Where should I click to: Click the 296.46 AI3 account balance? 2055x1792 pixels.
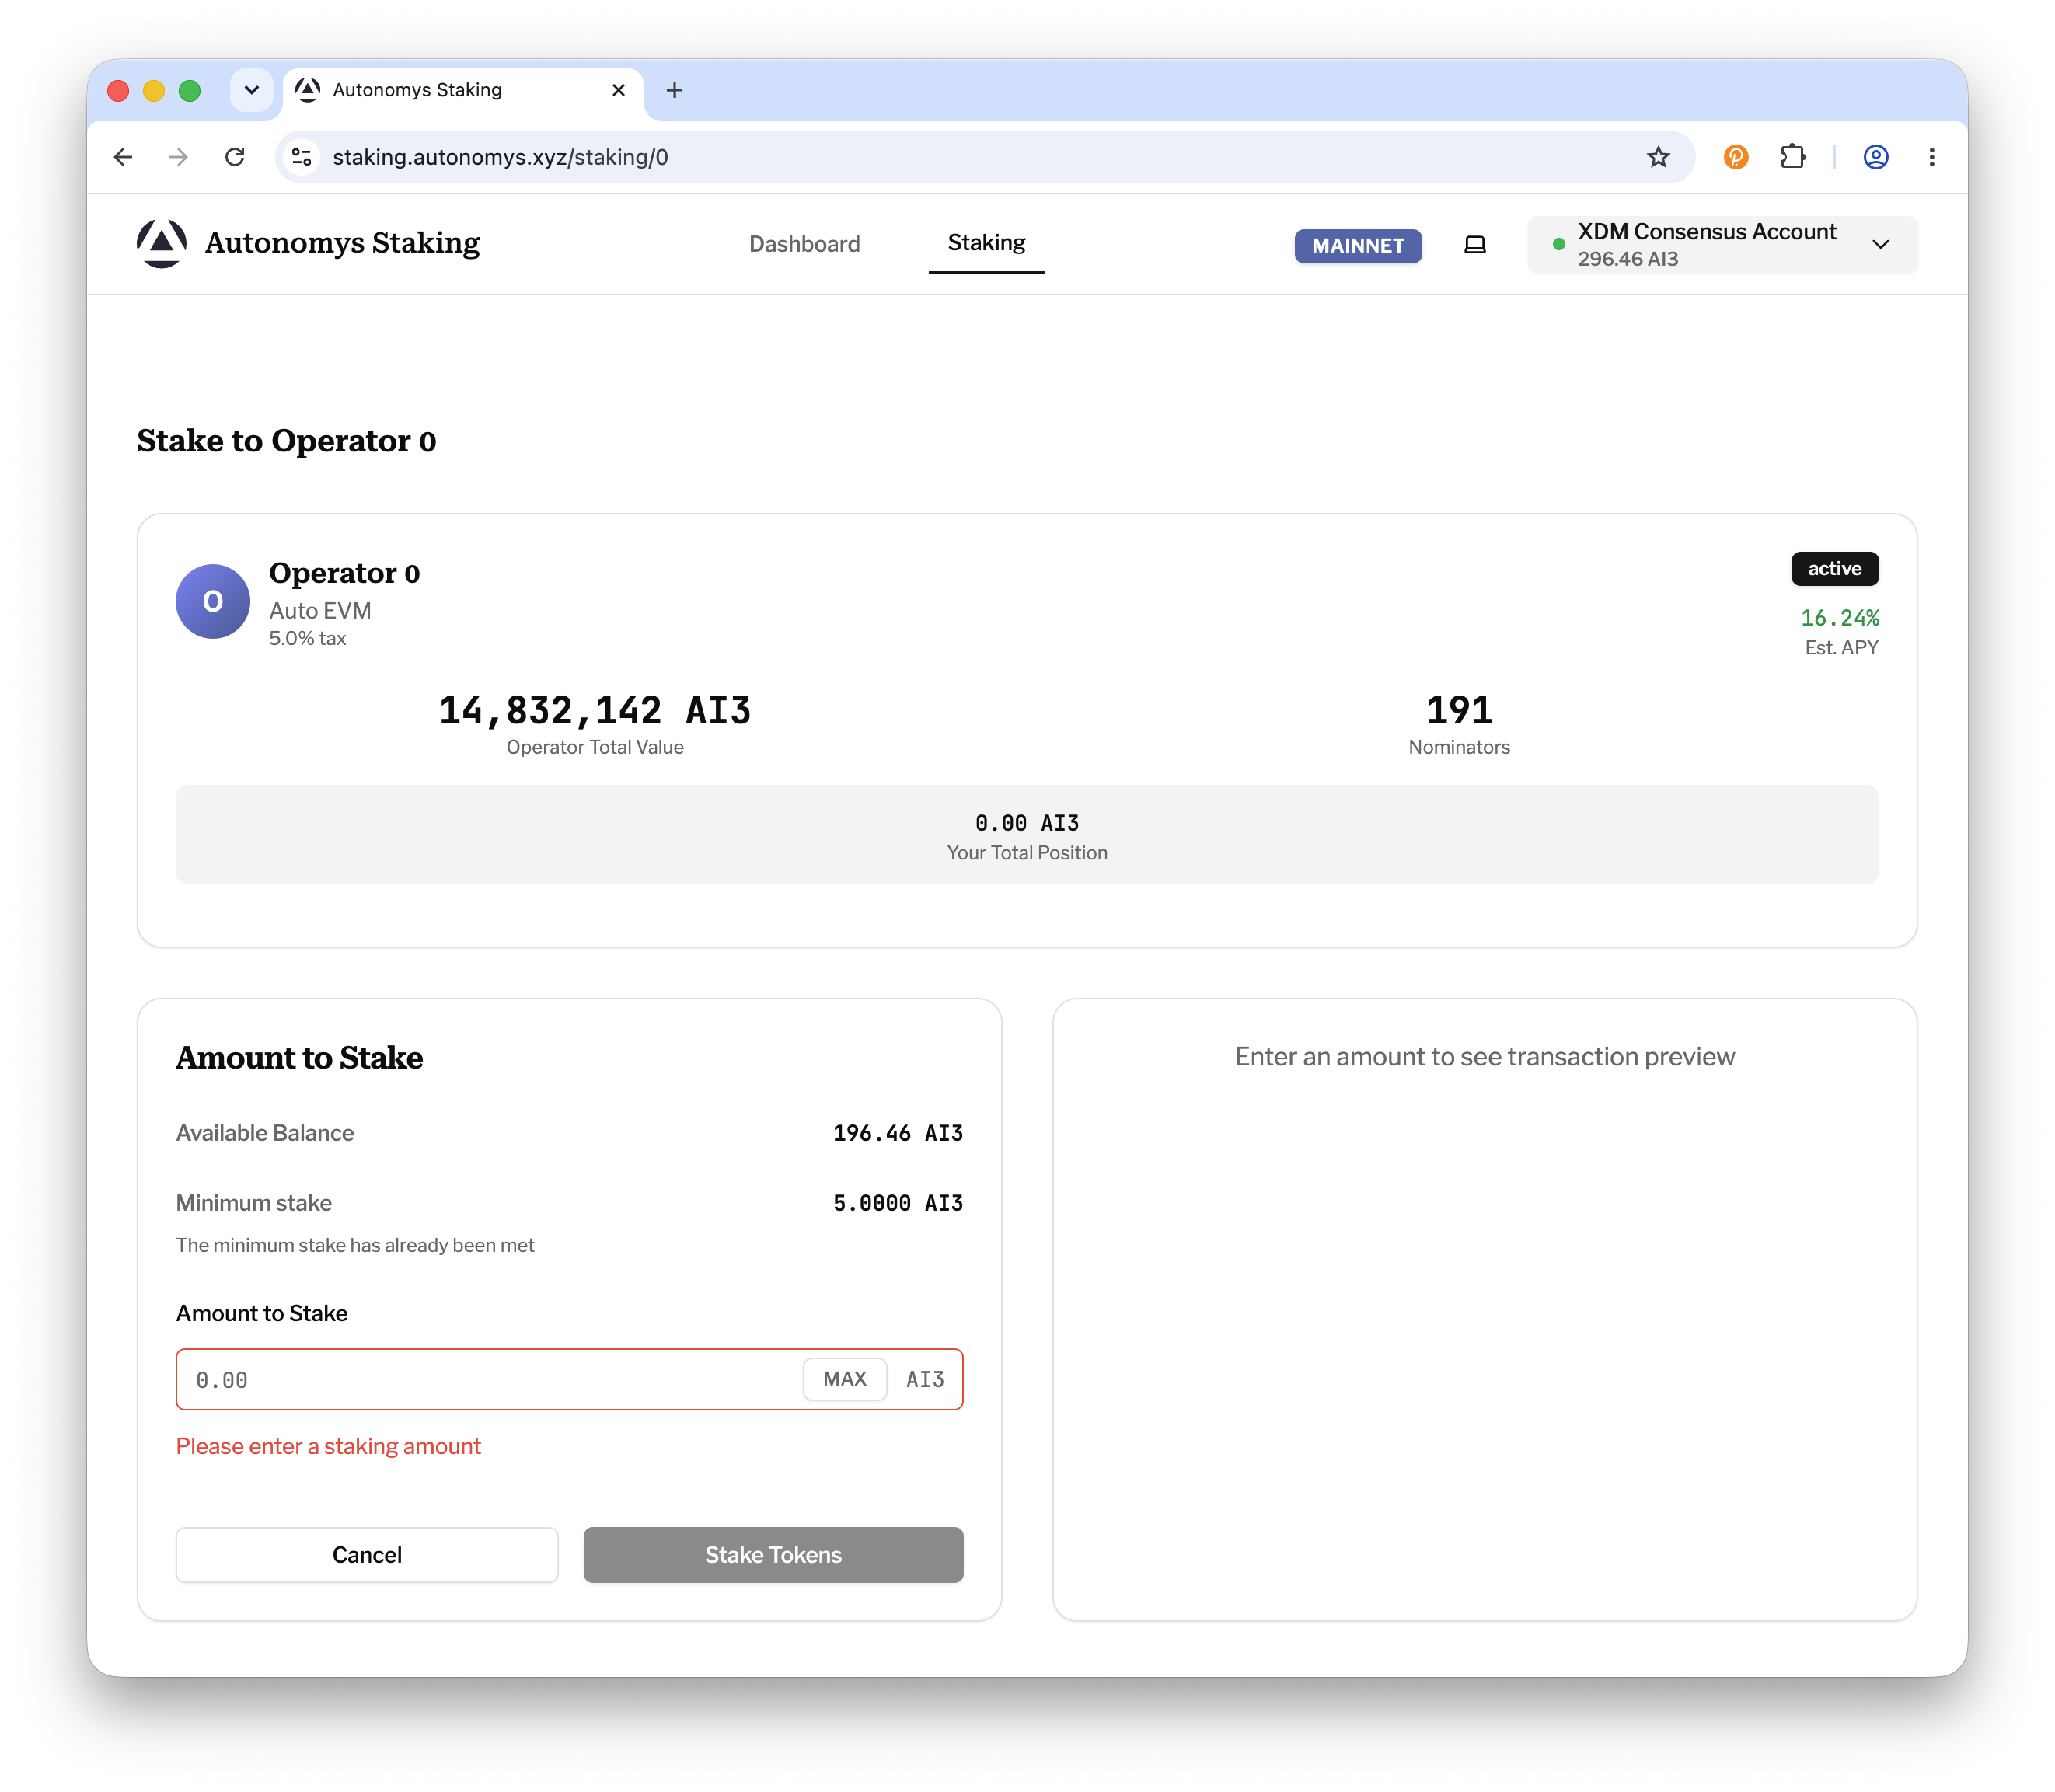coord(1627,259)
